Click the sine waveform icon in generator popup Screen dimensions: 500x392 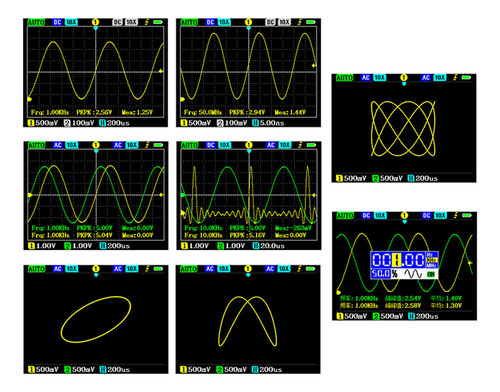coord(413,274)
